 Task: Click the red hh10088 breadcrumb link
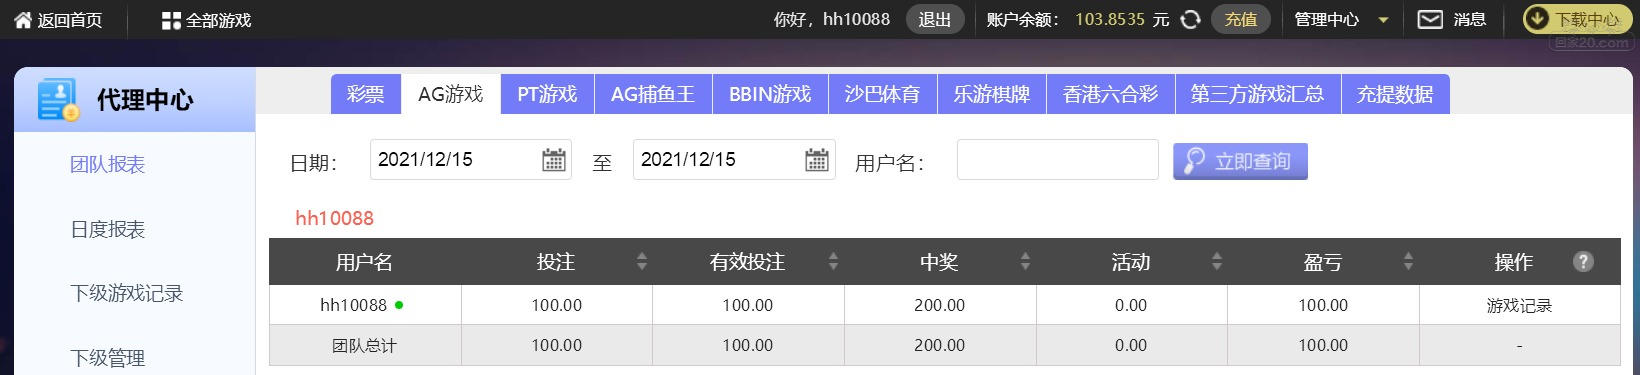click(x=334, y=218)
